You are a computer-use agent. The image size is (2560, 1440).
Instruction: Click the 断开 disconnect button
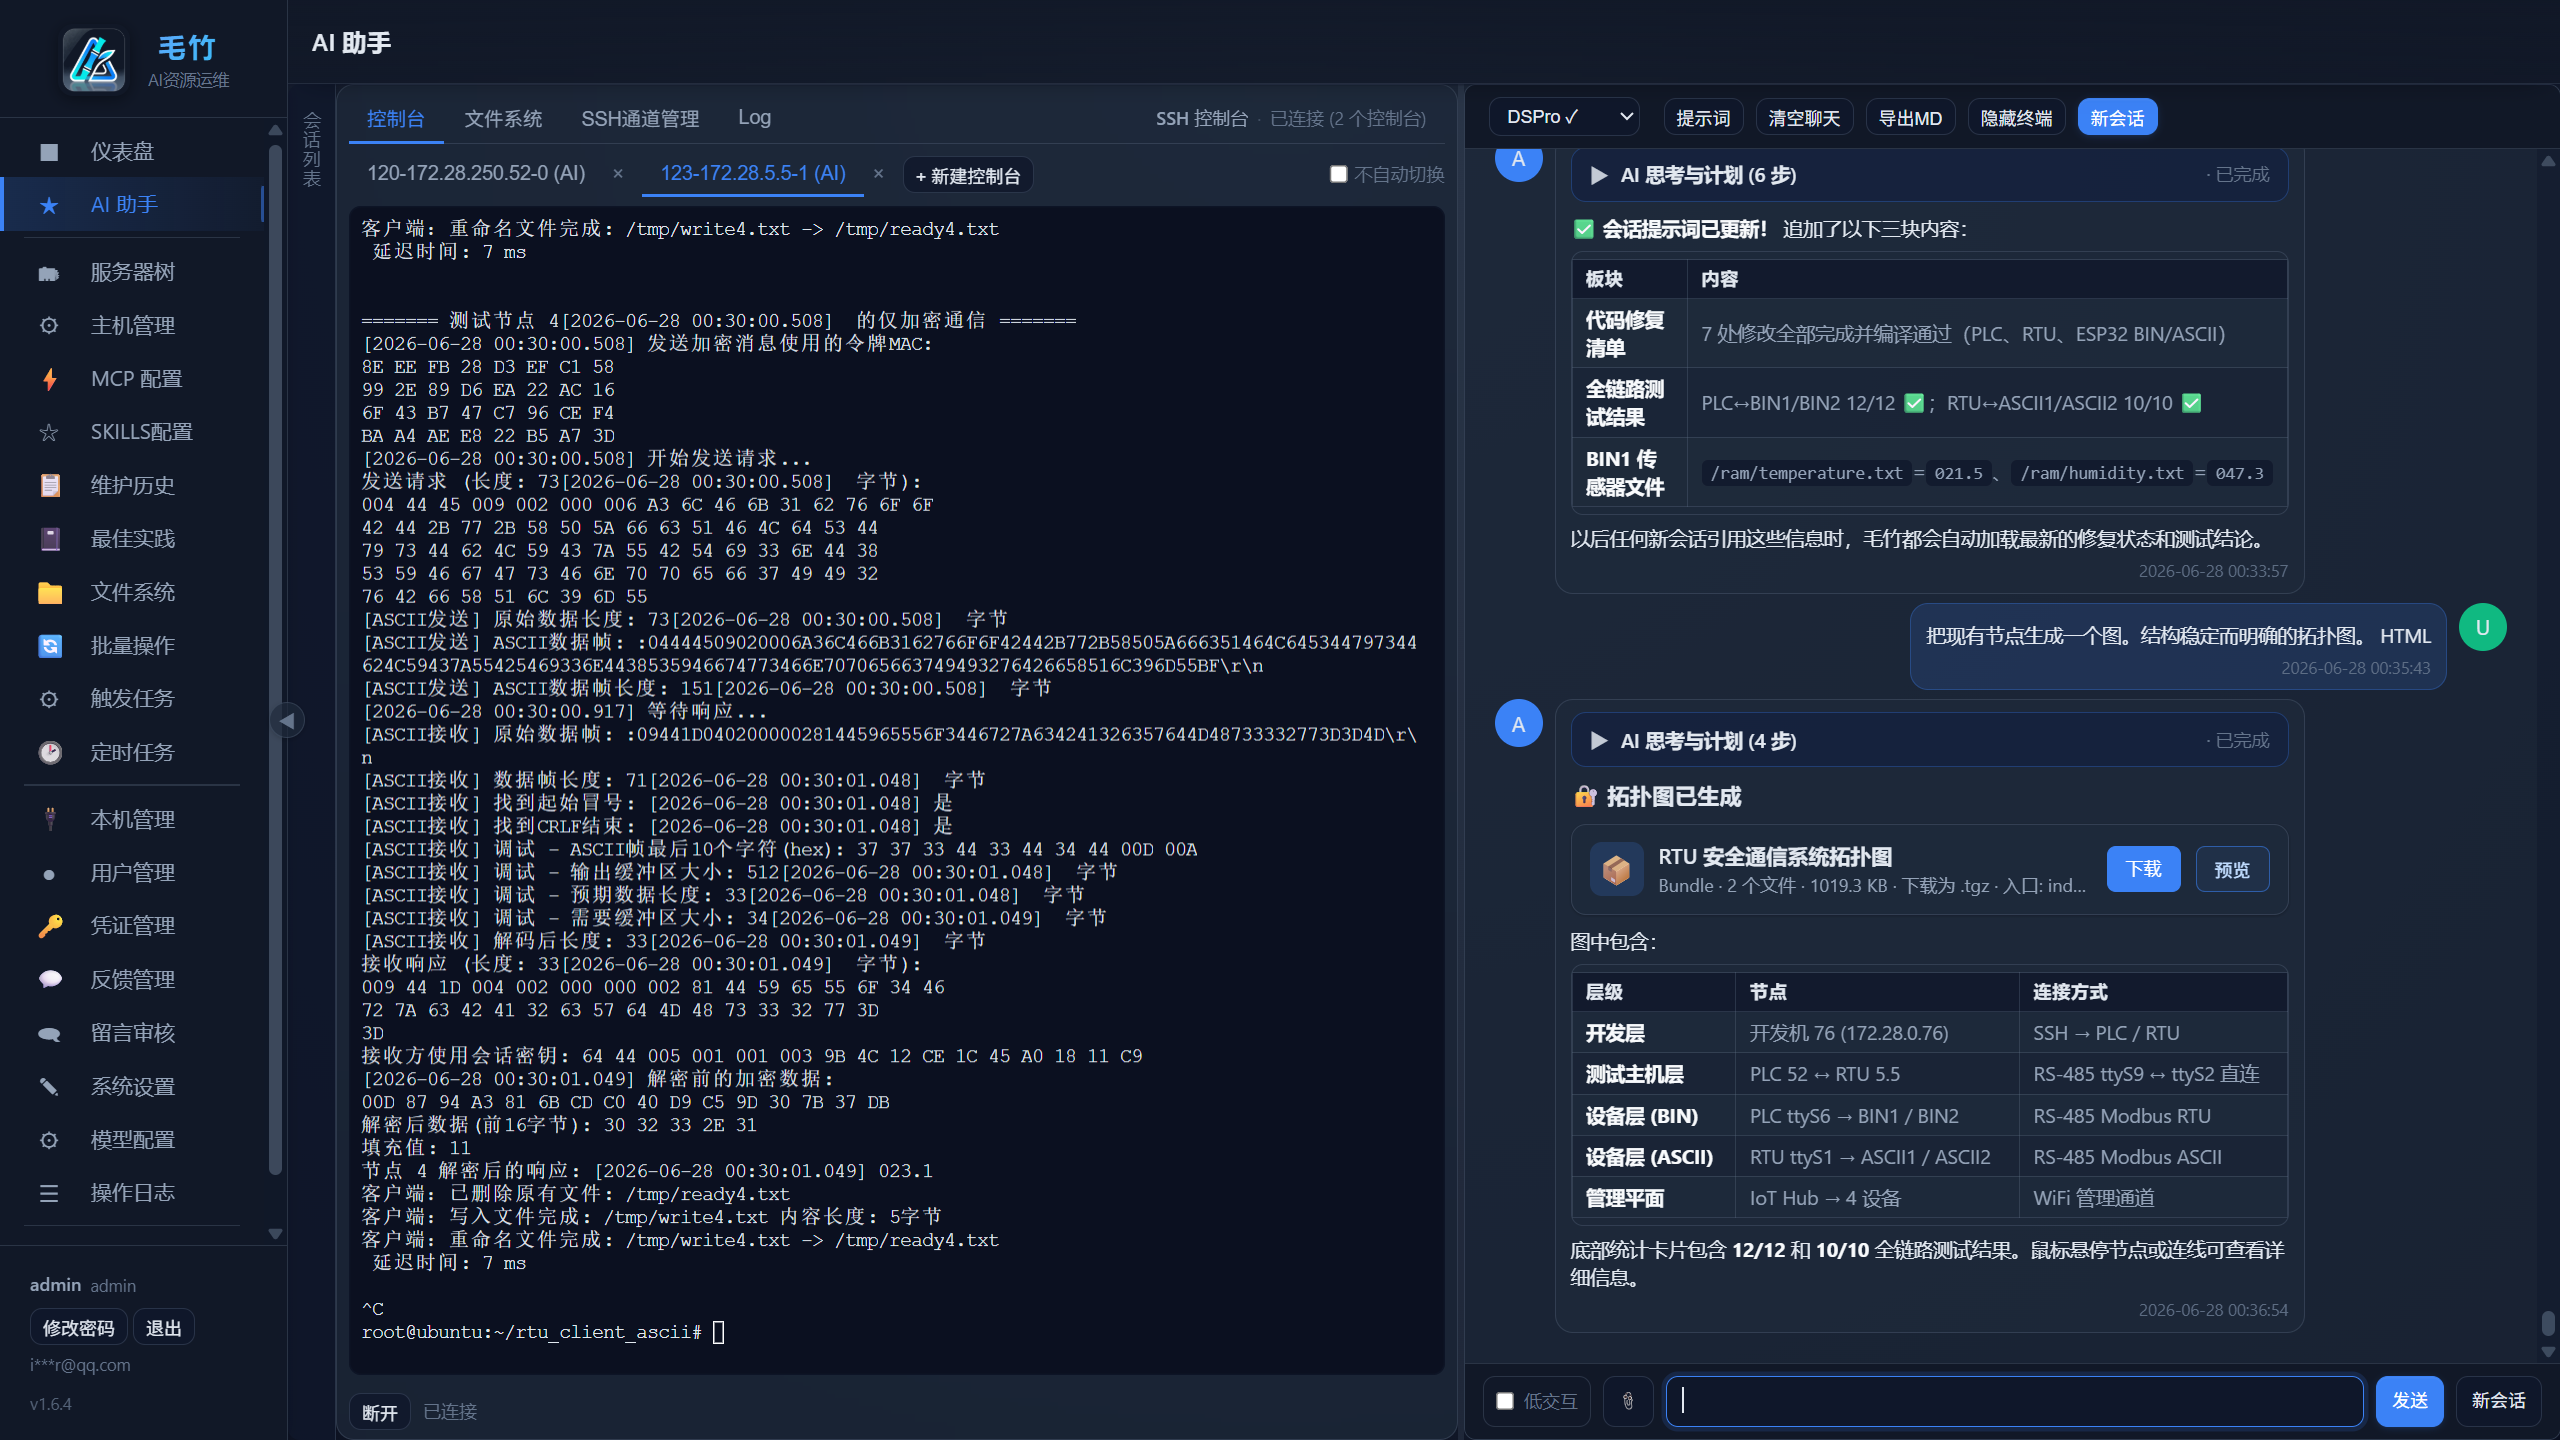(379, 1412)
